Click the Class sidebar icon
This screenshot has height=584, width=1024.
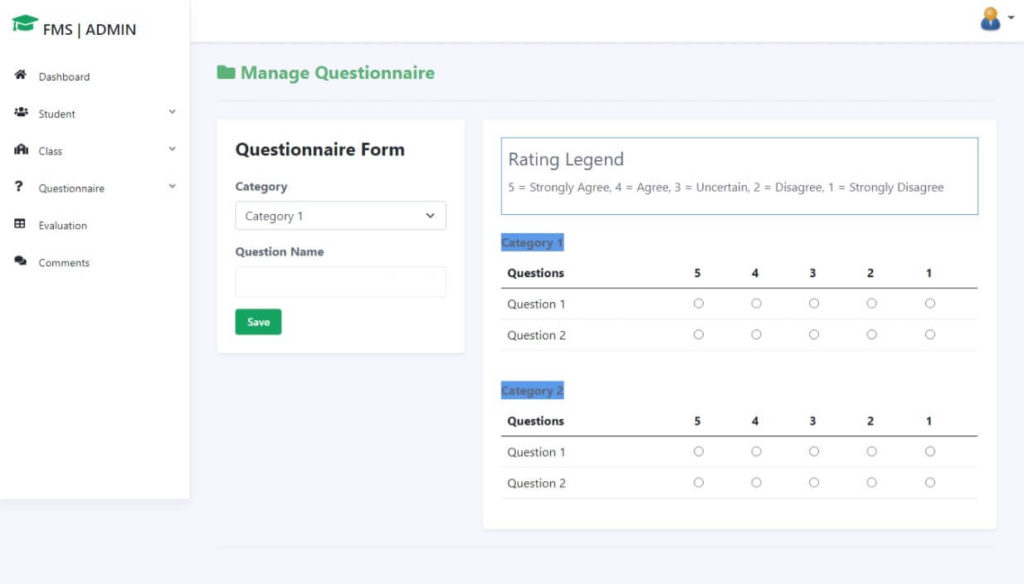(x=22, y=151)
